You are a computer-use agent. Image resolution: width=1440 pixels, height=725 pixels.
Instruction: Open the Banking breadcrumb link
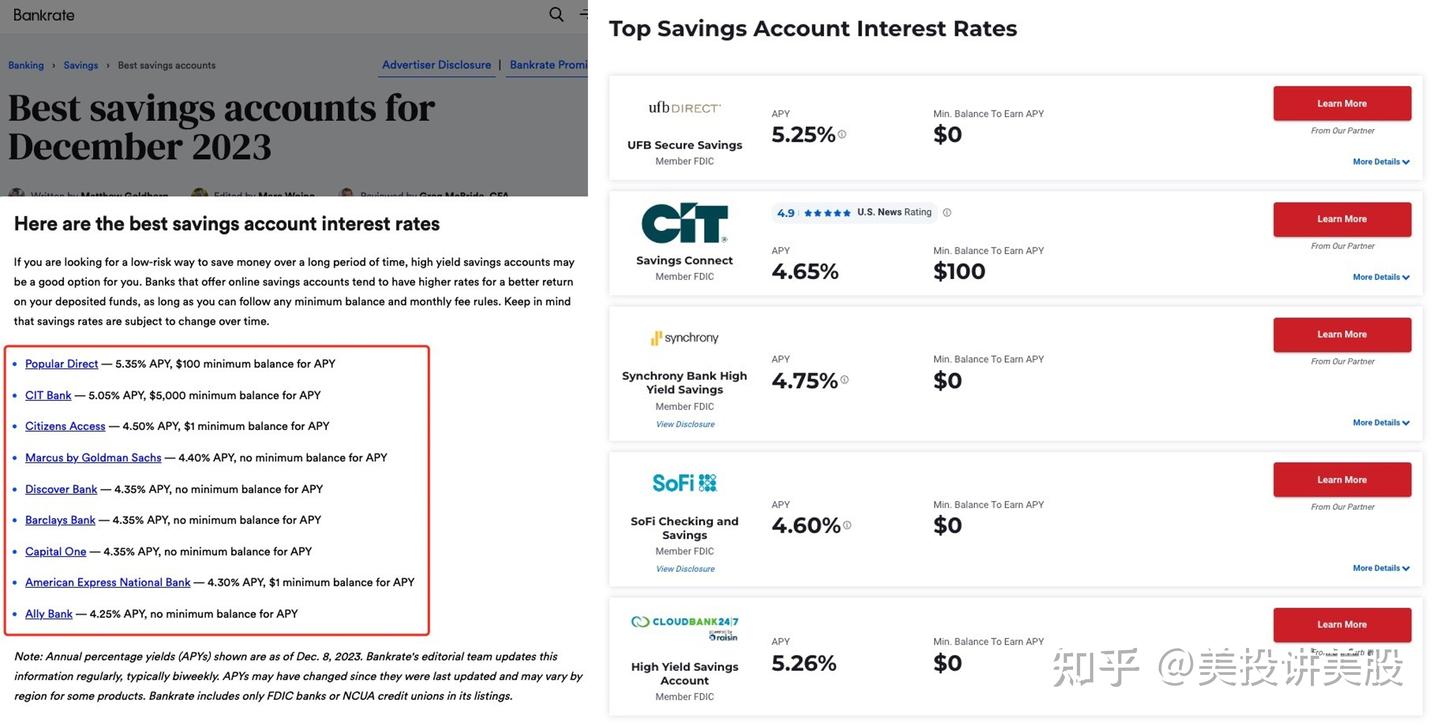coord(26,66)
